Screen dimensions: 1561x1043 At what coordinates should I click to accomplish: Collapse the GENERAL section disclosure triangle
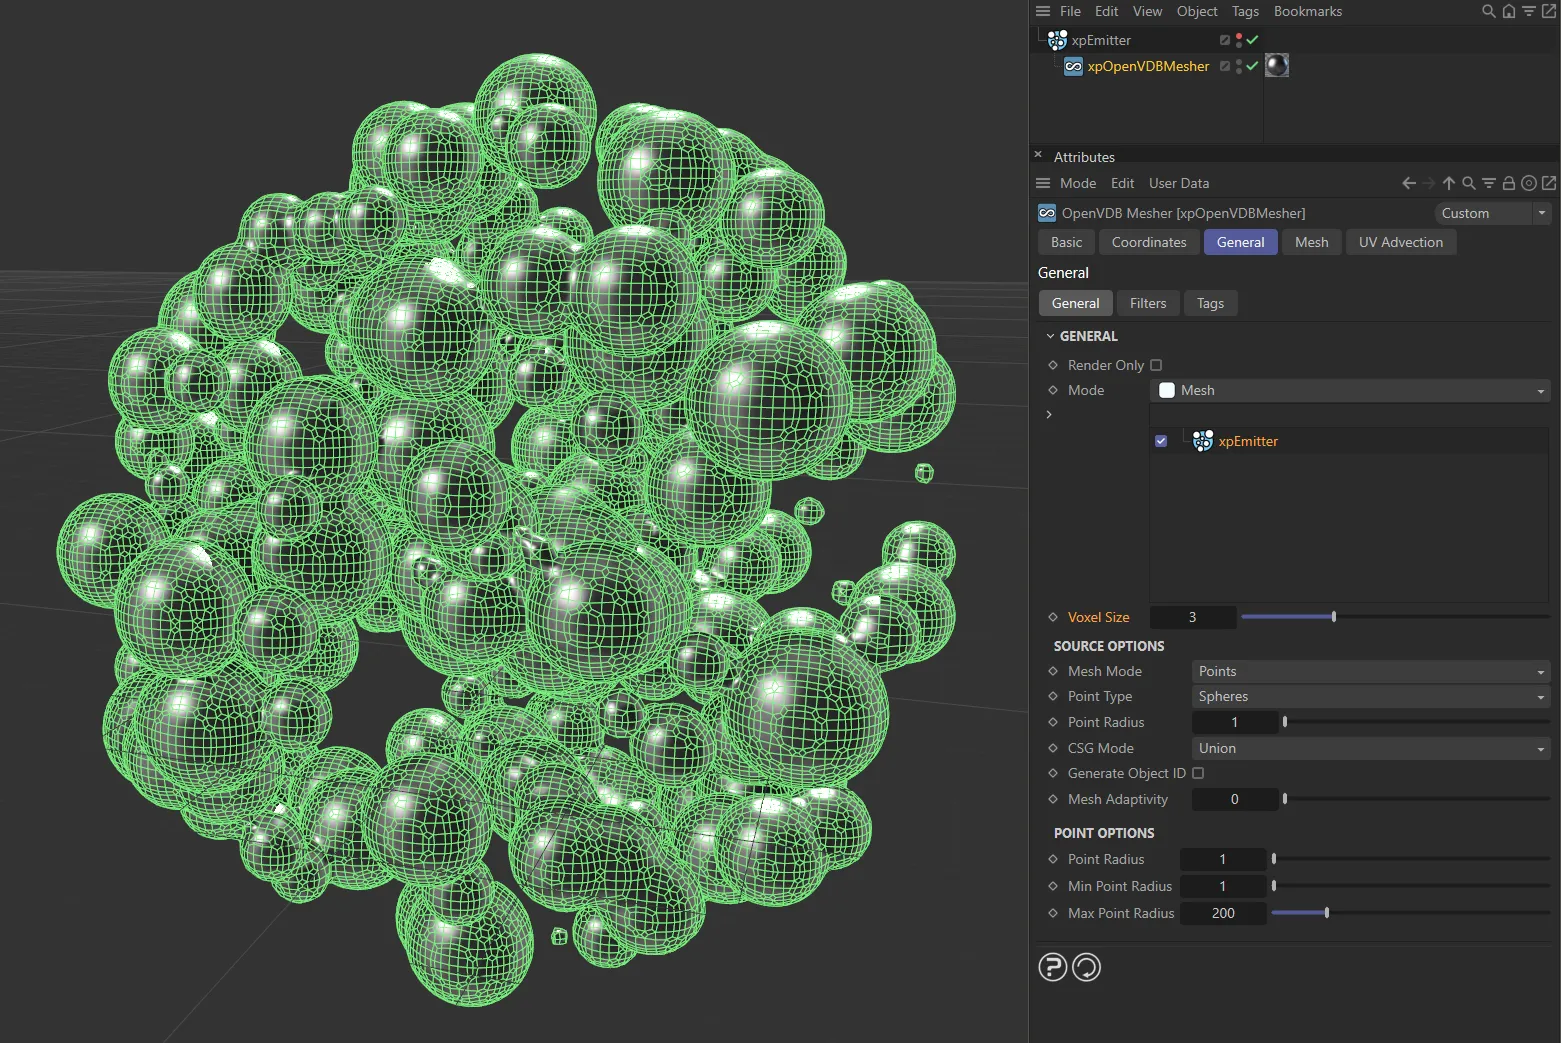click(1050, 336)
